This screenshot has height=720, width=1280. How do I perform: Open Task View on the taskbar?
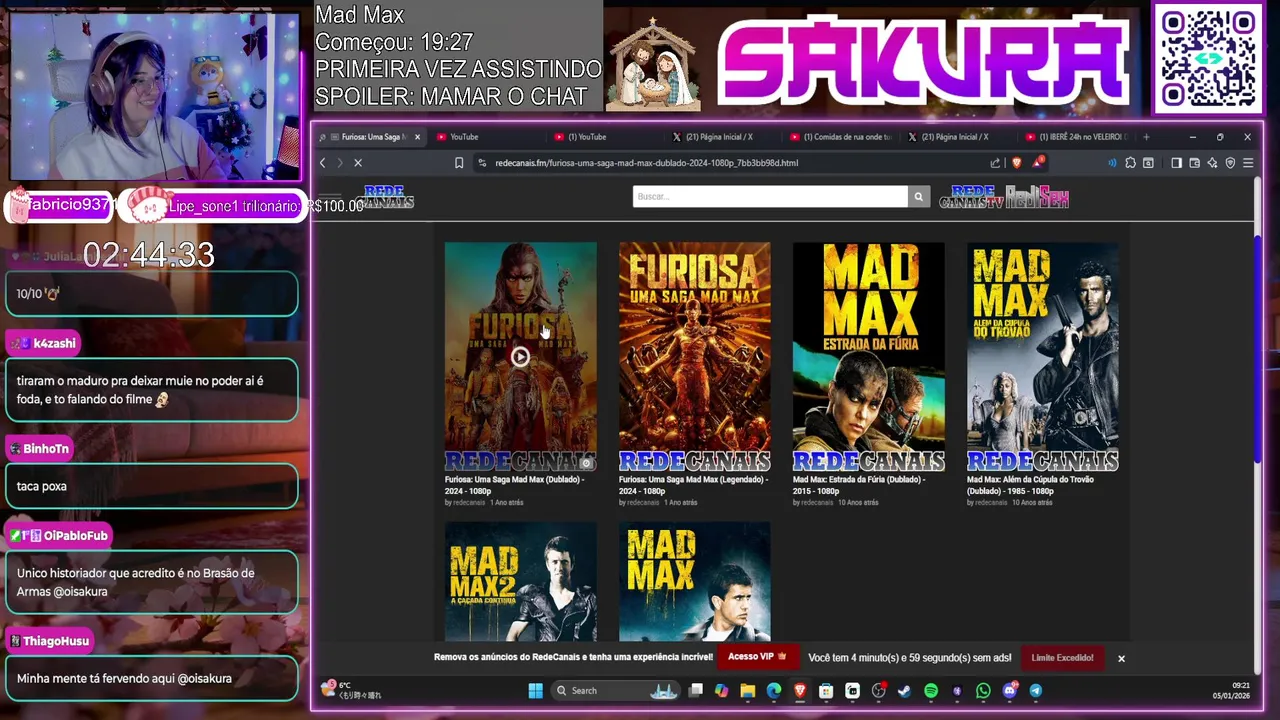coord(696,690)
